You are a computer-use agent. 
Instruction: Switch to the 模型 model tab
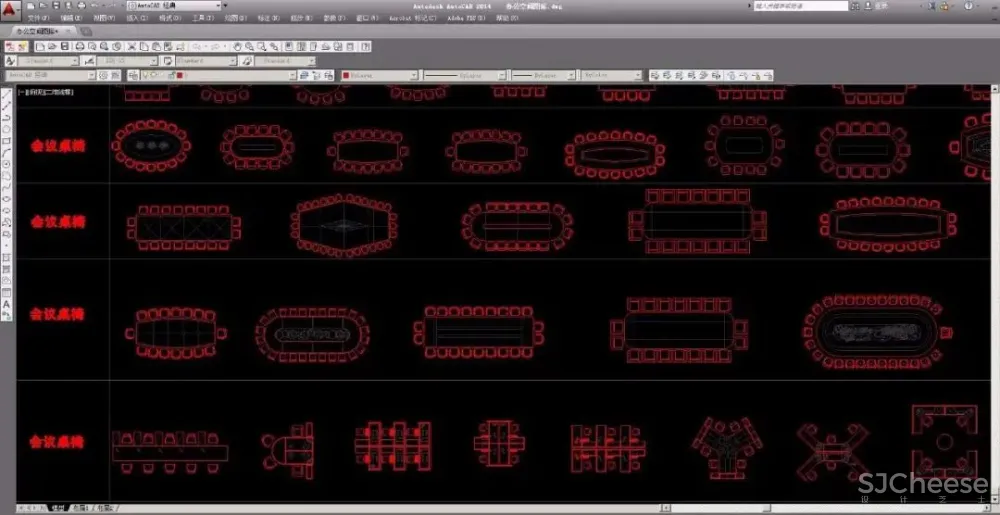(x=59, y=508)
